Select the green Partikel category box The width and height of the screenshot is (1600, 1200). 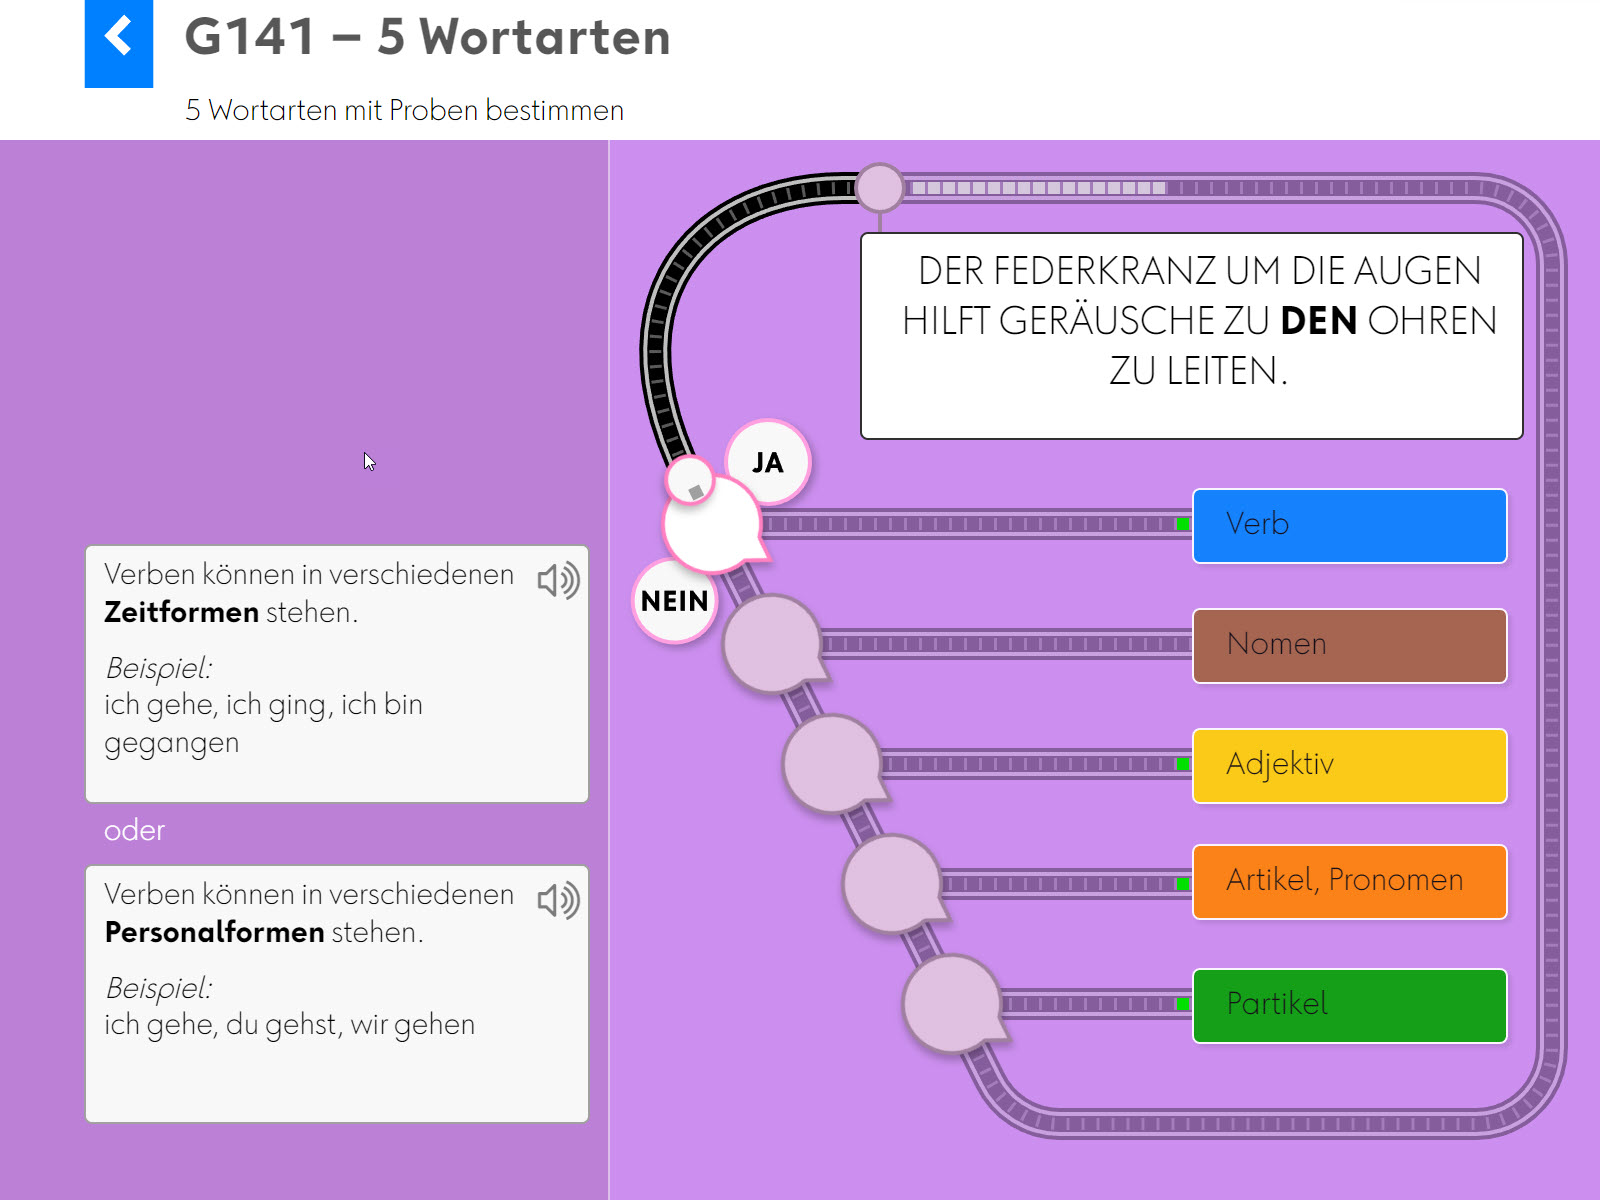click(1350, 1005)
